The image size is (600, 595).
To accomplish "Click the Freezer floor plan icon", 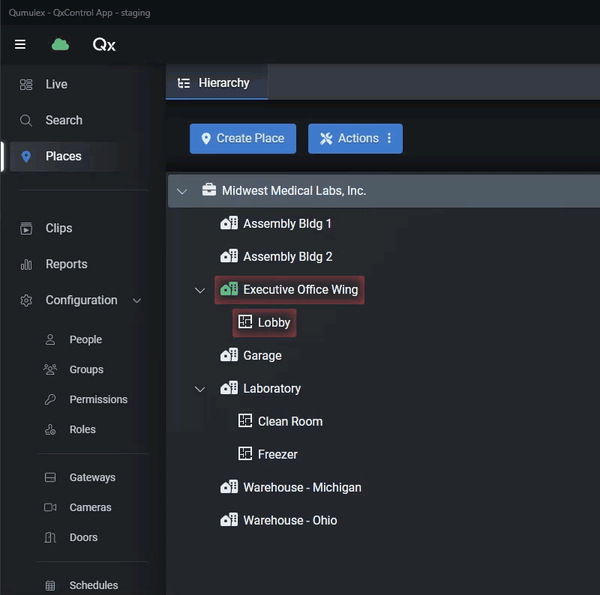I will pos(245,453).
